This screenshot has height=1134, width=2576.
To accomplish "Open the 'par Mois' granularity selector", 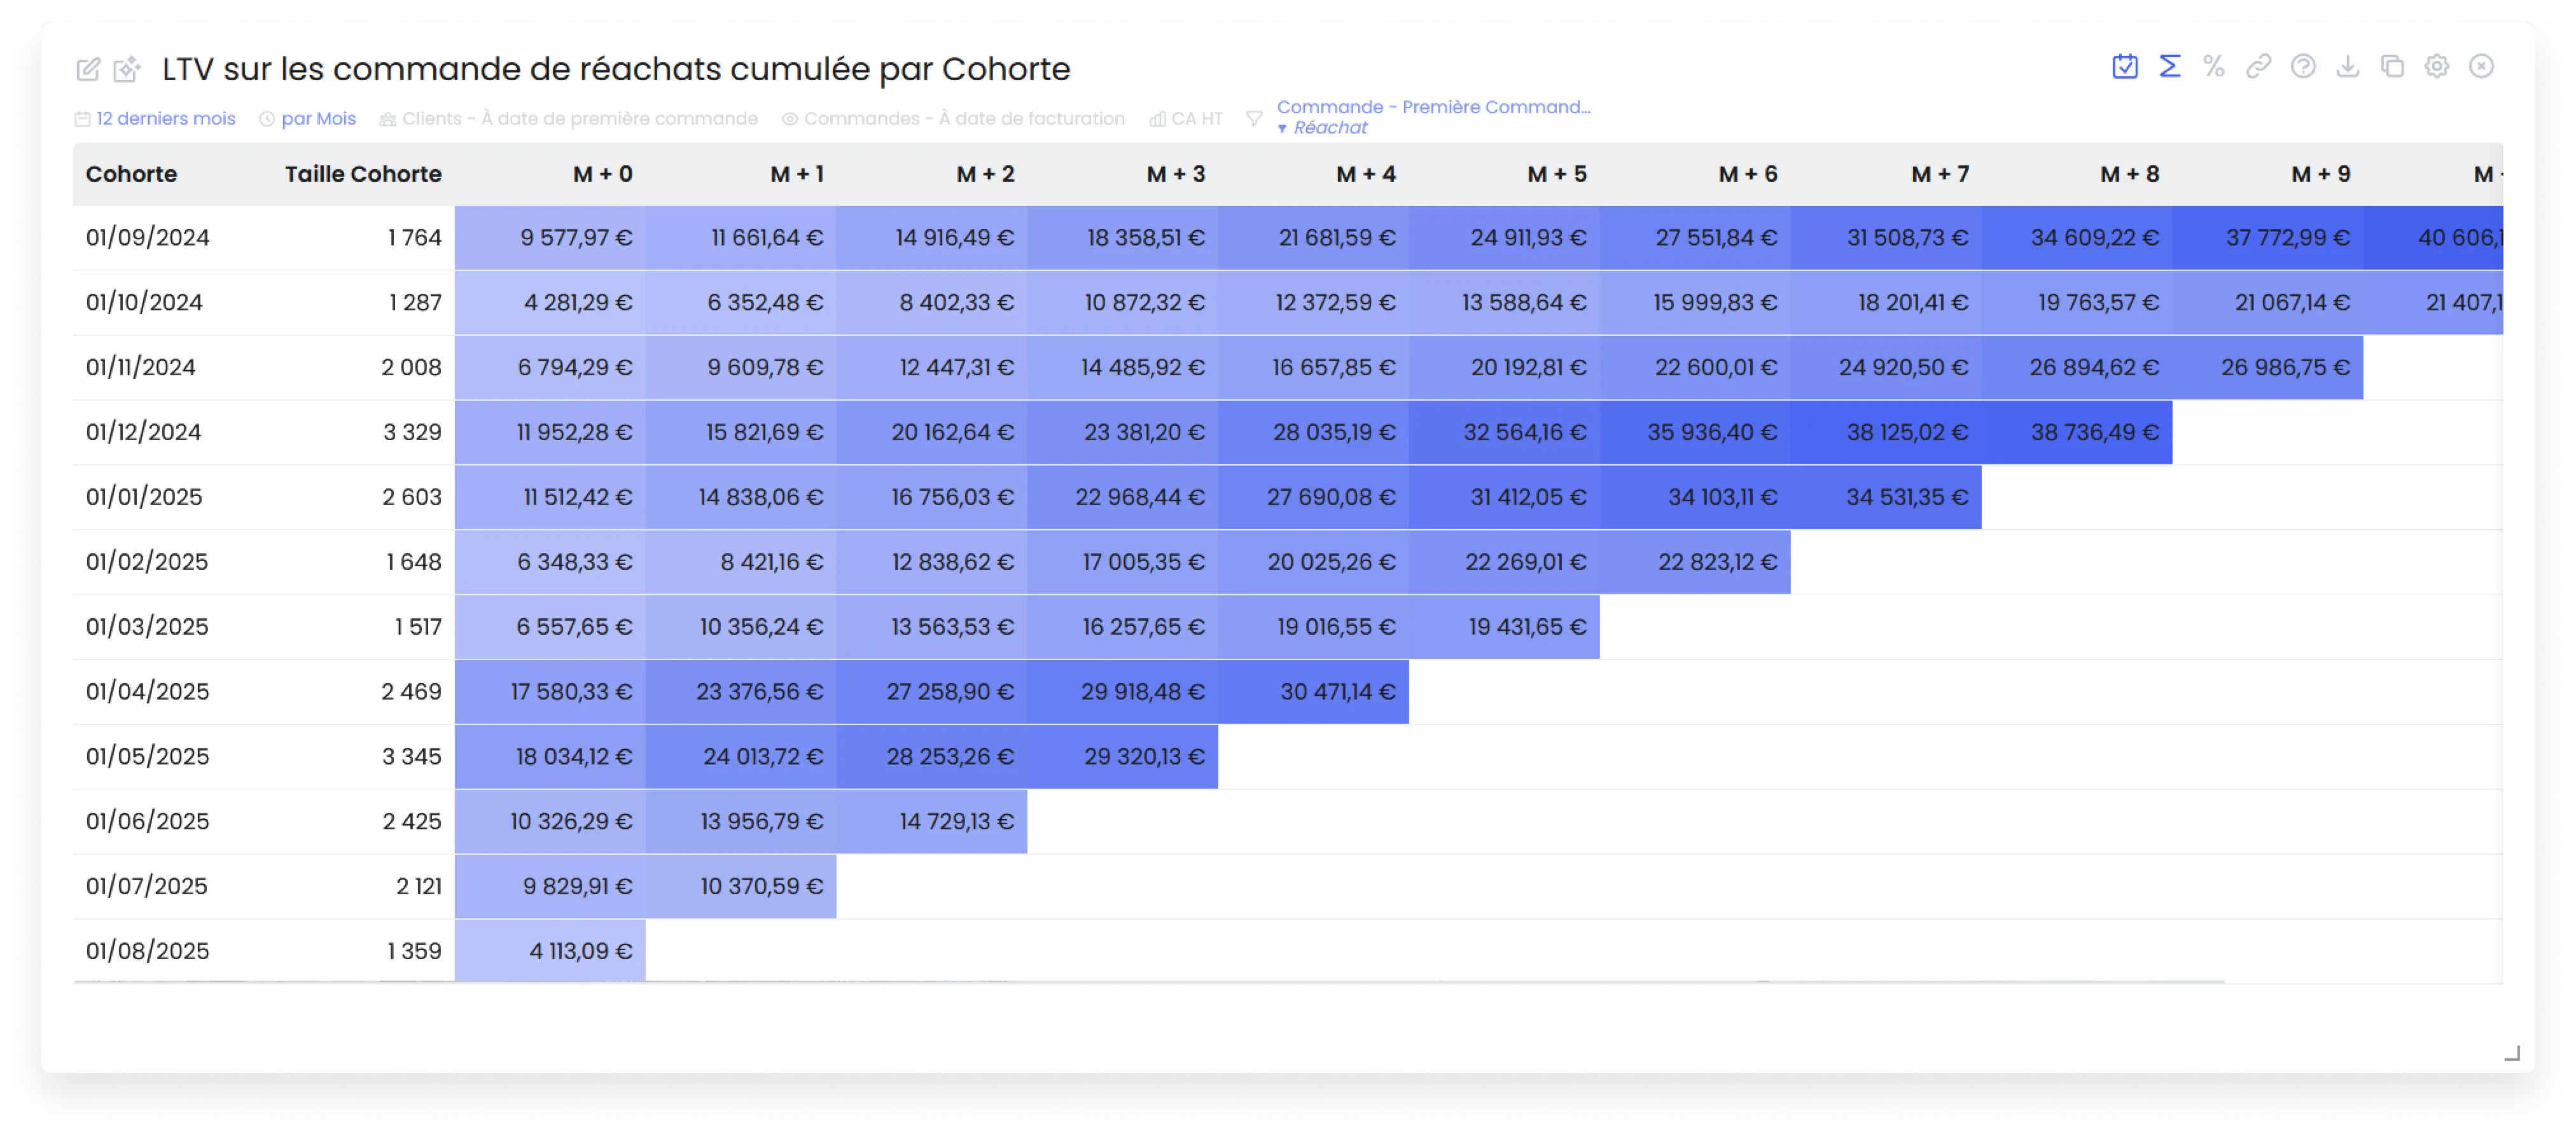I will coord(308,119).
